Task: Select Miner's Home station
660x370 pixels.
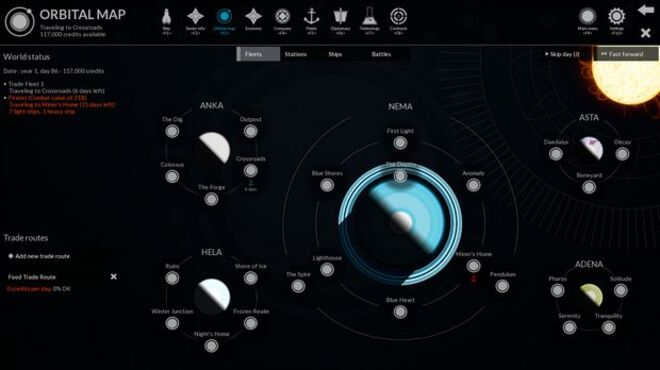Action: pyautogui.click(x=473, y=266)
